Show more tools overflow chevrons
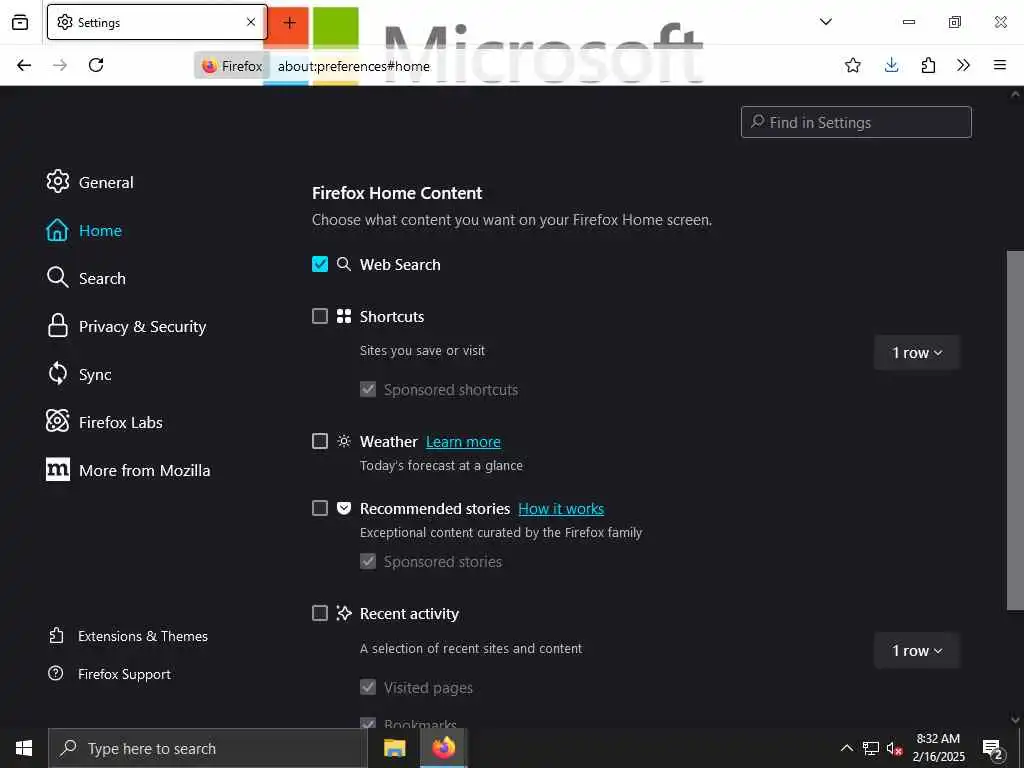The image size is (1024, 768). pos(963,65)
